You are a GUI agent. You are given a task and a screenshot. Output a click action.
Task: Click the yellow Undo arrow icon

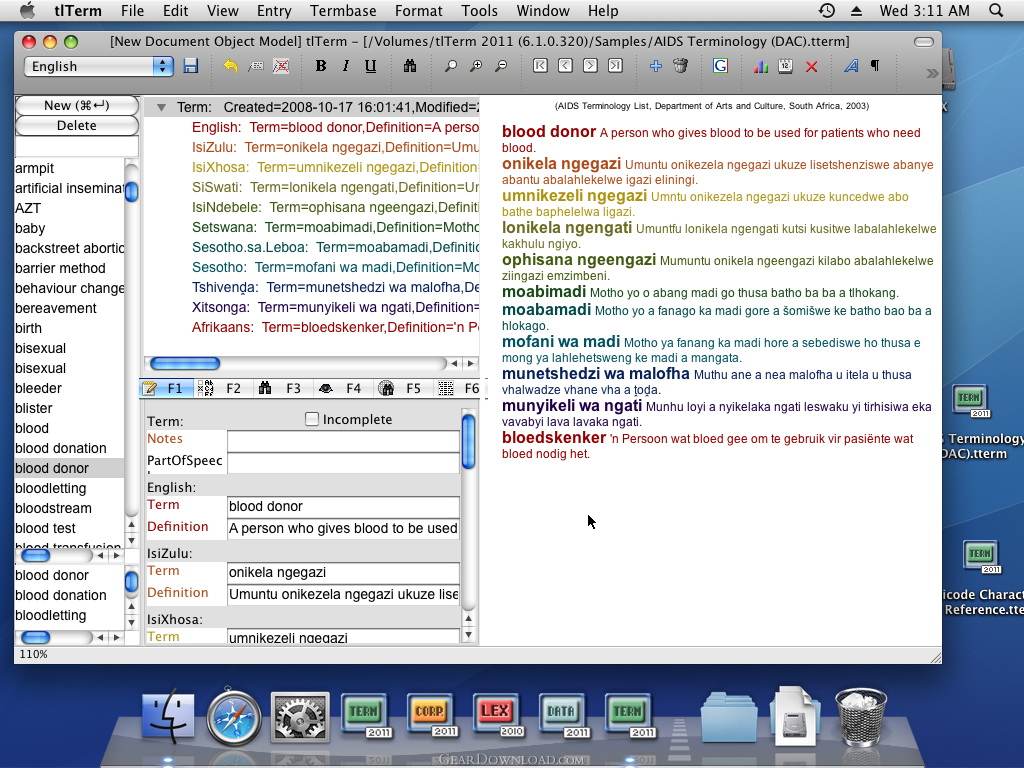click(230, 66)
